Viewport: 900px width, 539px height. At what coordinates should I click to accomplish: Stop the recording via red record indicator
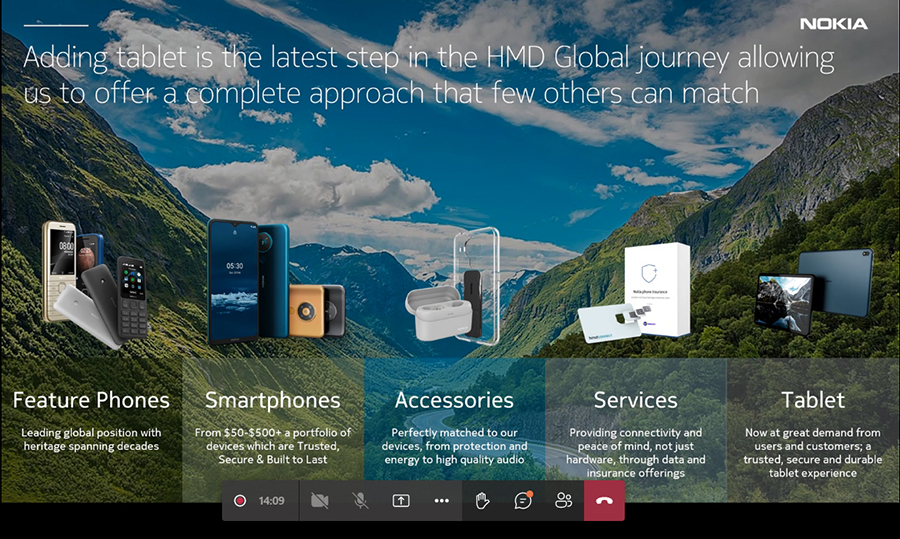point(240,501)
